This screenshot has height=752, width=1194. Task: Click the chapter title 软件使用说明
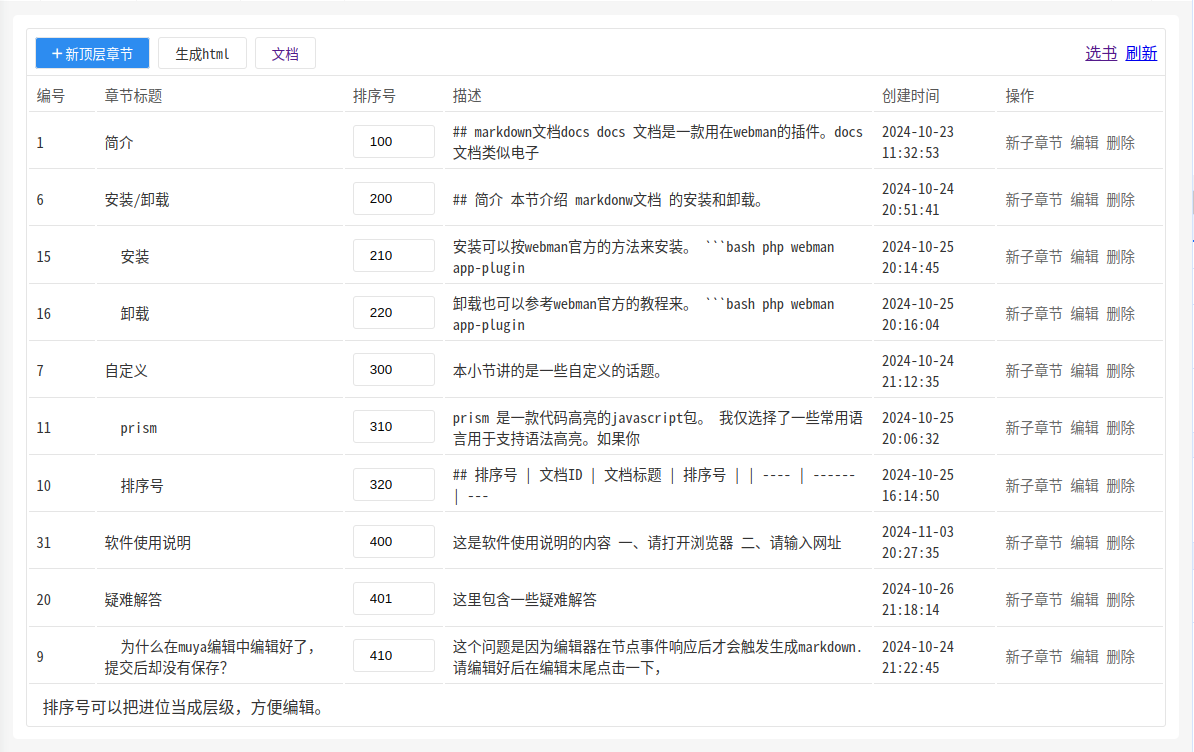(x=148, y=543)
